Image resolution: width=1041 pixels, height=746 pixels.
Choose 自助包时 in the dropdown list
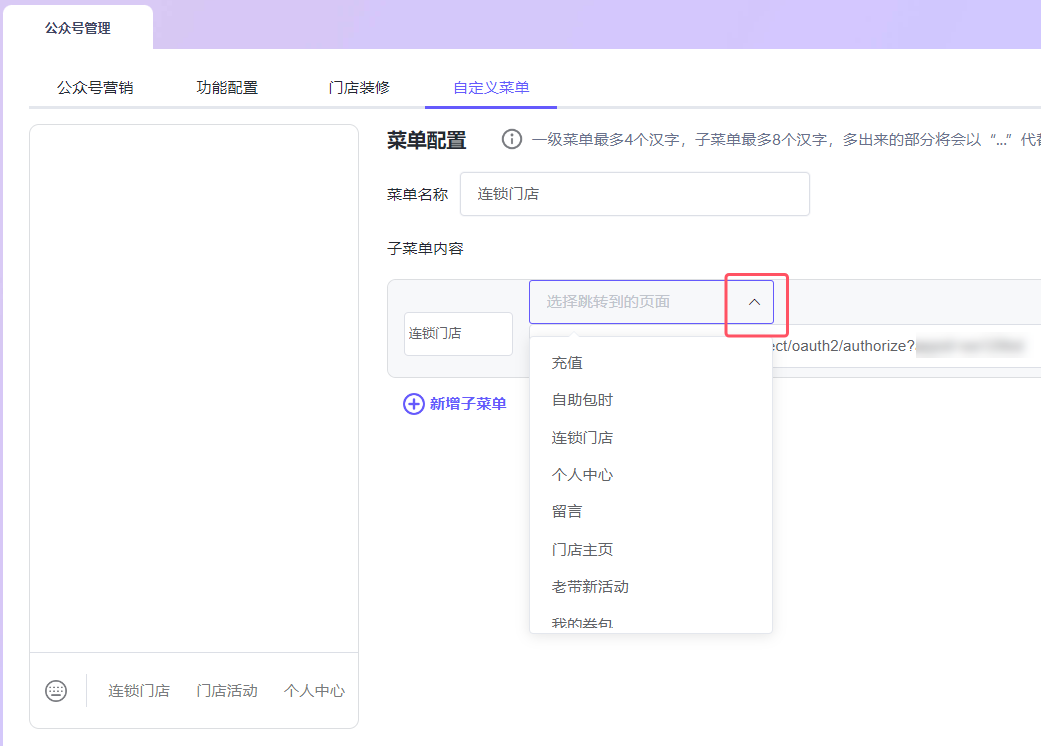(582, 400)
